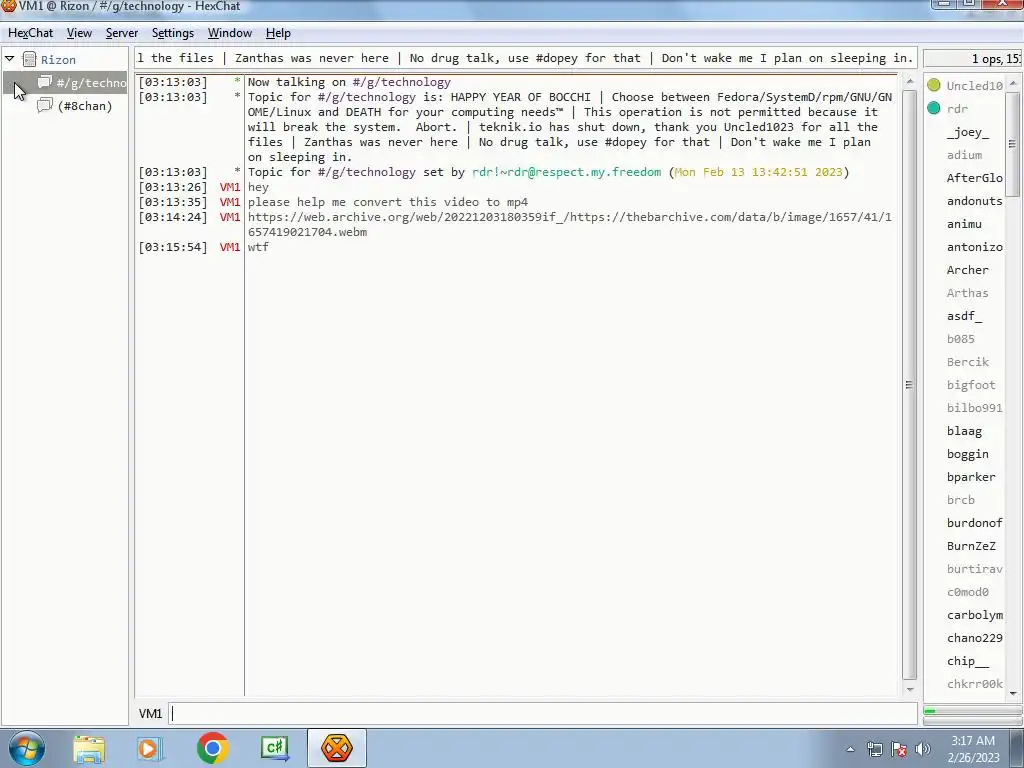The width and height of the screenshot is (1024, 768).
Task: Select user bparker in user list
Action: tap(971, 477)
